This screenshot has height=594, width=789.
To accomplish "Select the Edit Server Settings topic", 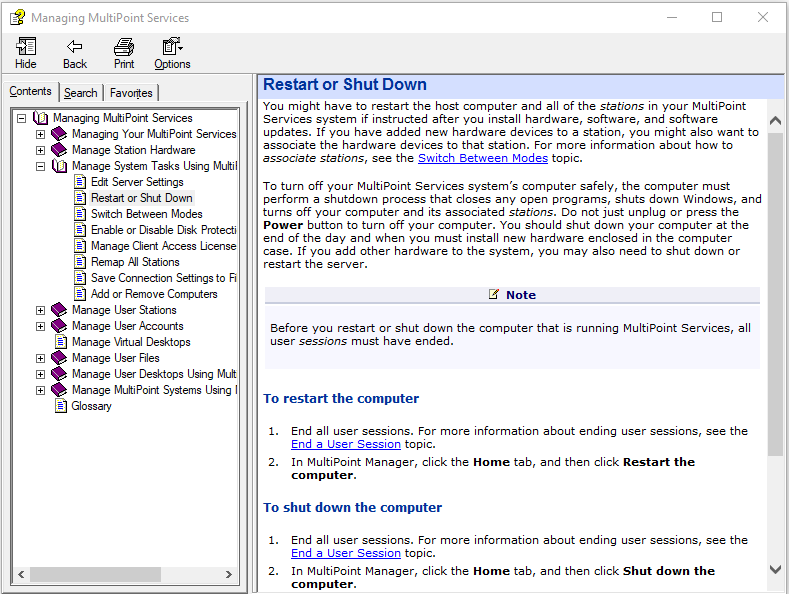I will tap(137, 182).
